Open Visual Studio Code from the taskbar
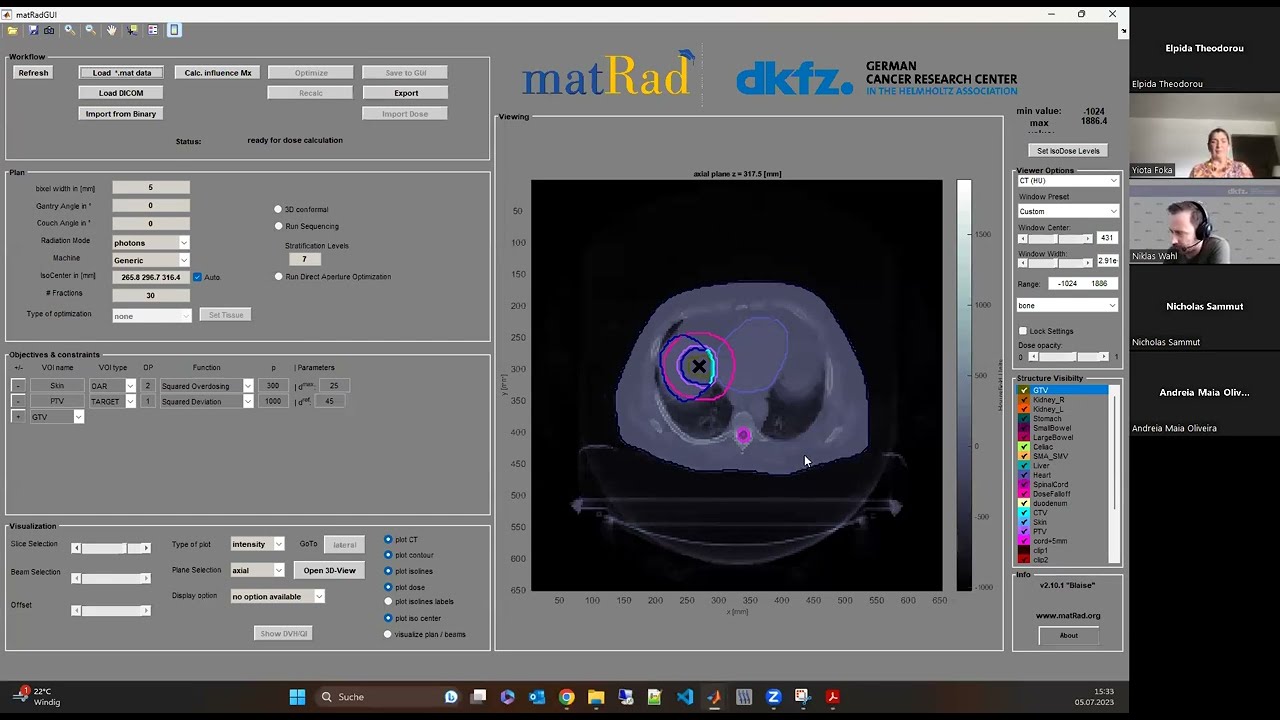This screenshot has width=1280, height=720. click(x=685, y=697)
